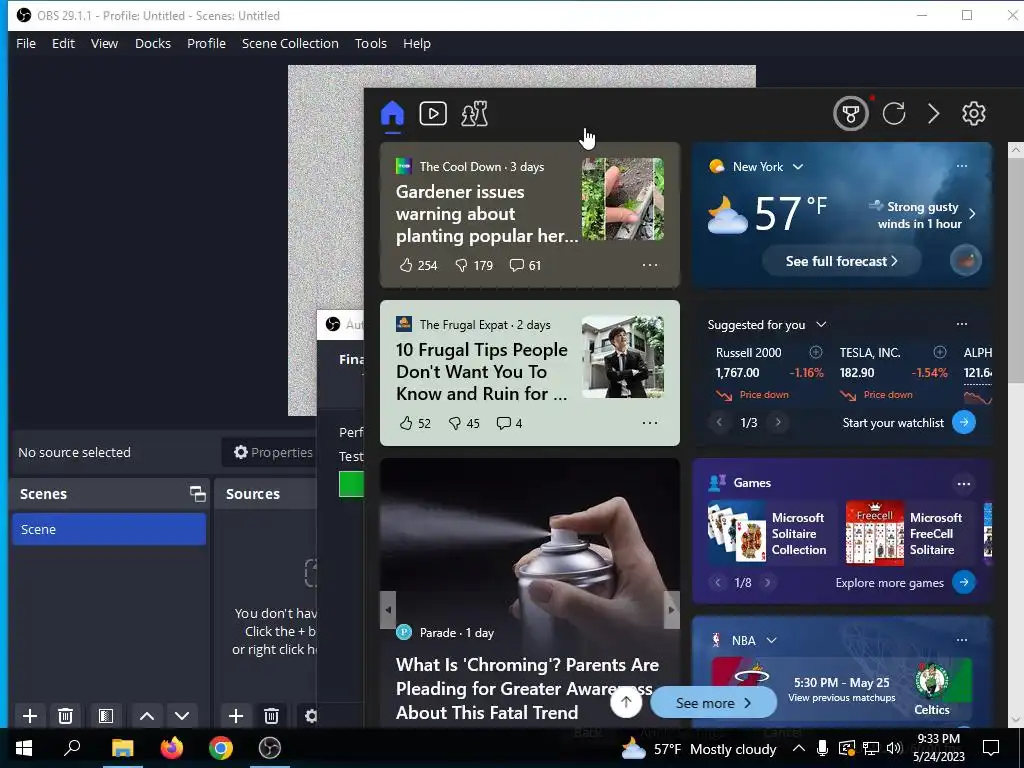Open scene filters icon in Scenes toolbar

(106, 716)
